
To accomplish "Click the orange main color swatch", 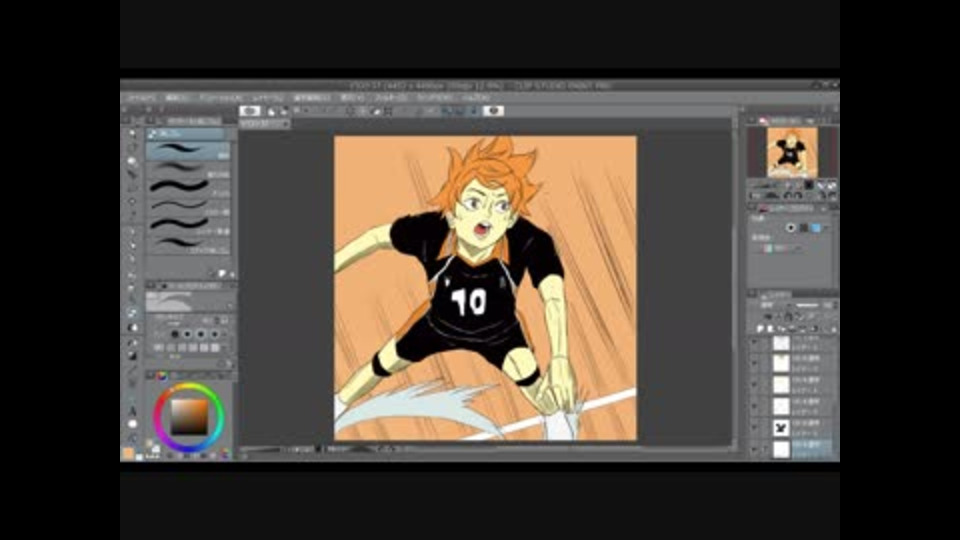I will click(128, 453).
